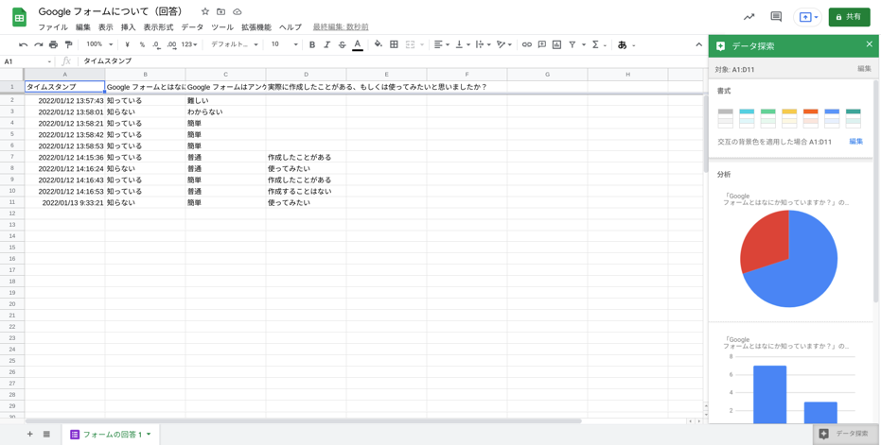This screenshot has width=881, height=445.
Task: Open the zoom 100% dropdown
Action: click(99, 44)
